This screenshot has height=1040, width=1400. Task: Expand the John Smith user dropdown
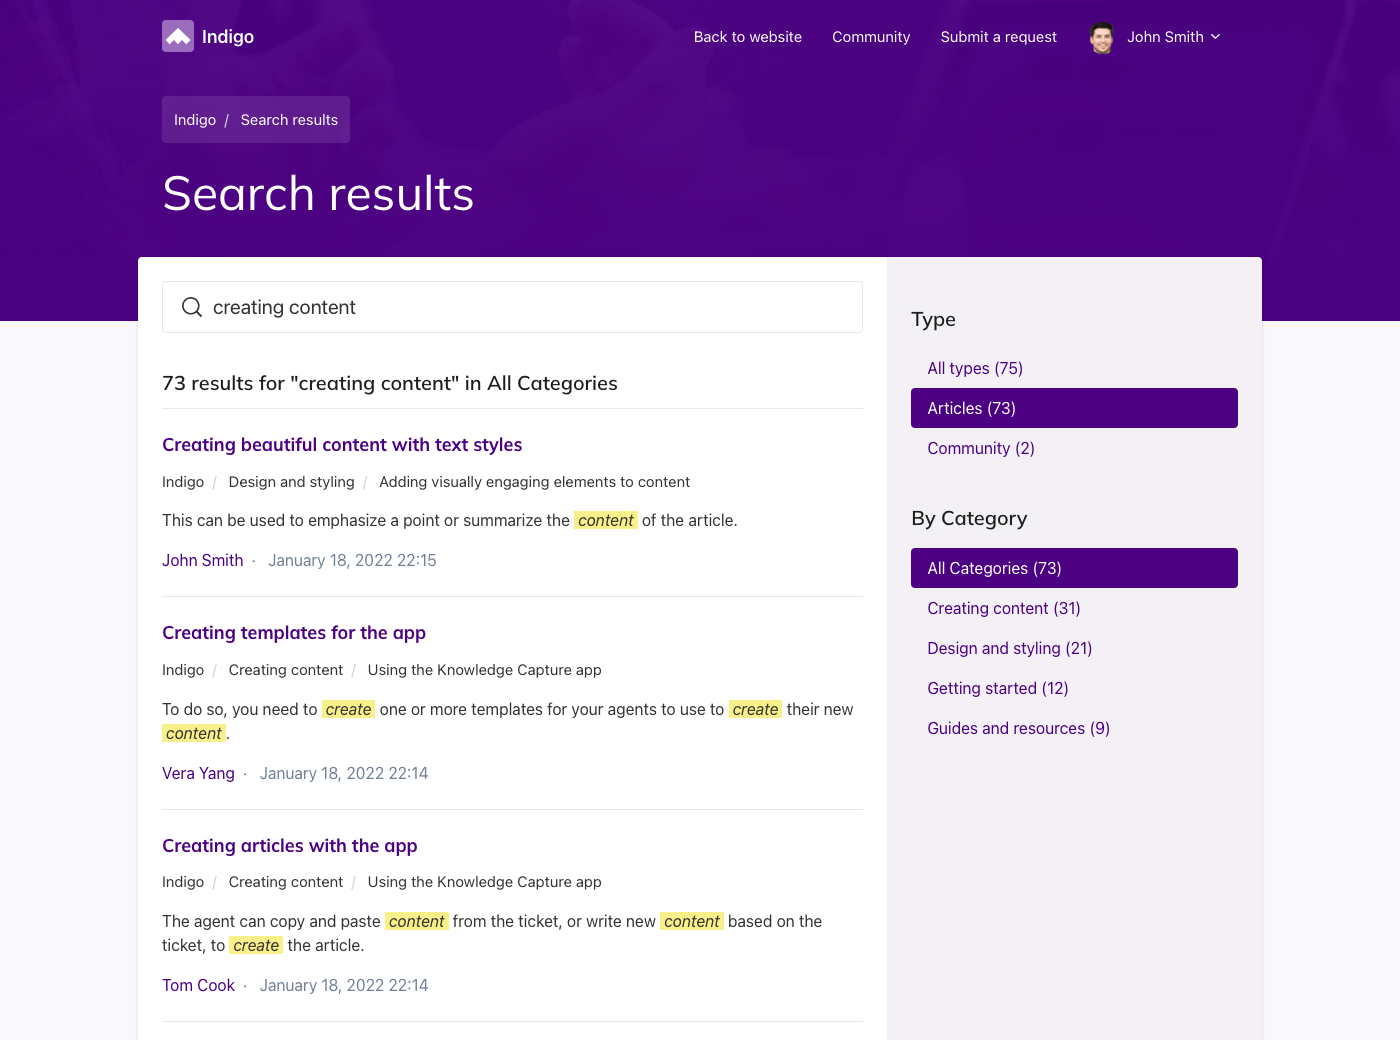coord(1215,37)
